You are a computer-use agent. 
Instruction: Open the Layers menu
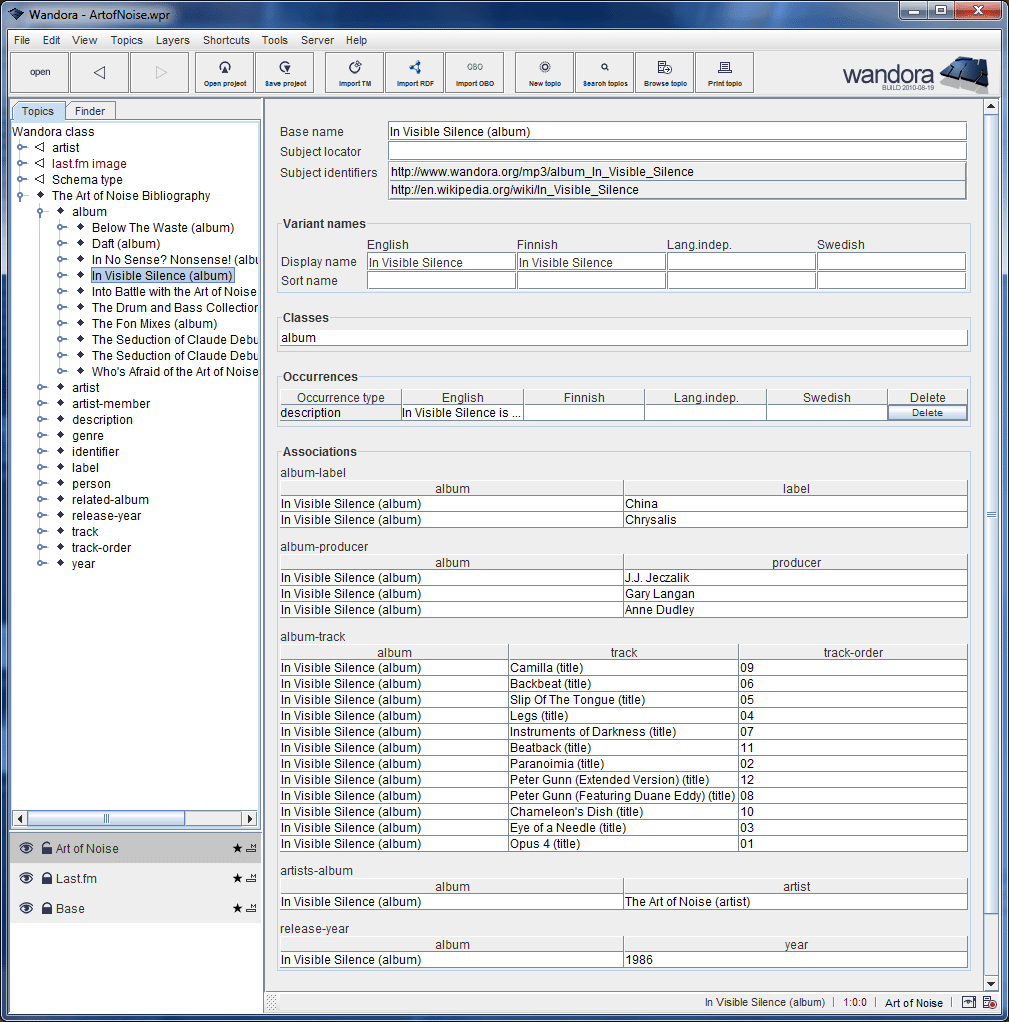coord(172,40)
